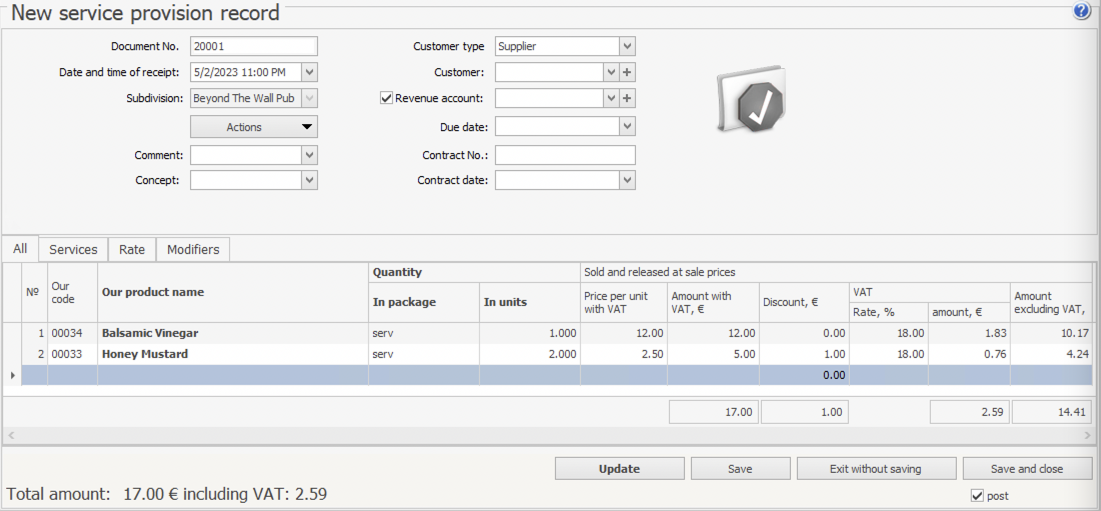Image resolution: width=1101 pixels, height=511 pixels.
Task: Switch to the Services tab
Action: coord(73,249)
